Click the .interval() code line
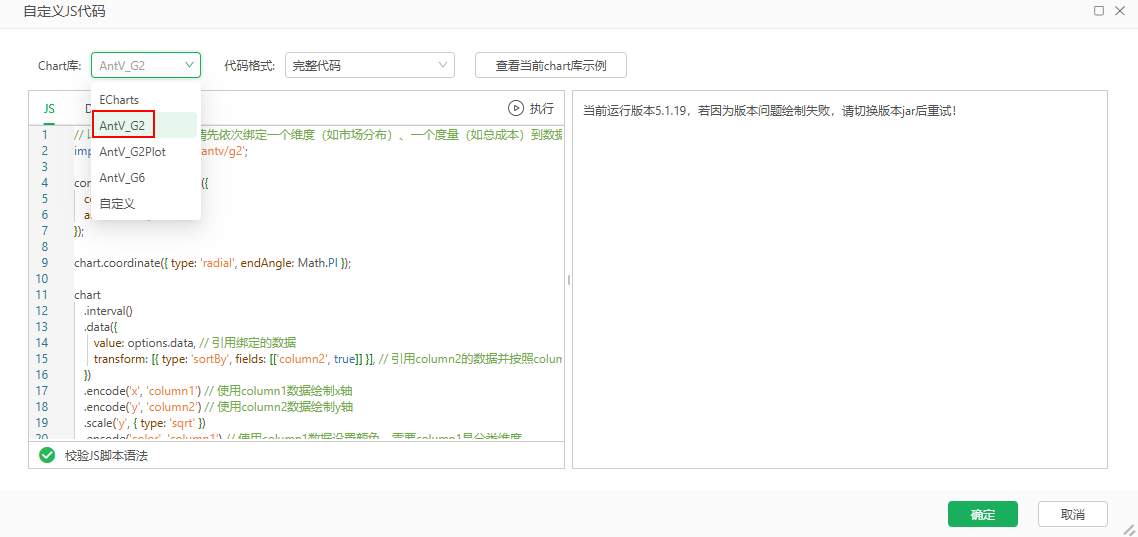The width and height of the screenshot is (1138, 537). coord(108,311)
